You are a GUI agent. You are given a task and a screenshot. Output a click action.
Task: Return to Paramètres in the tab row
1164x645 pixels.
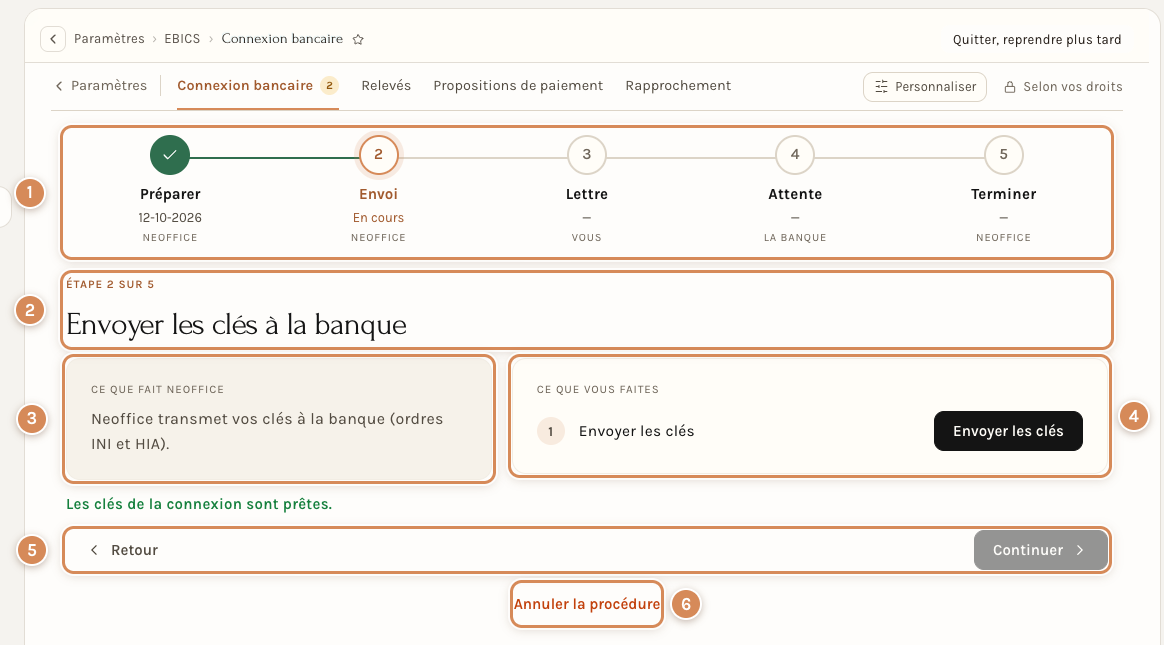click(101, 85)
